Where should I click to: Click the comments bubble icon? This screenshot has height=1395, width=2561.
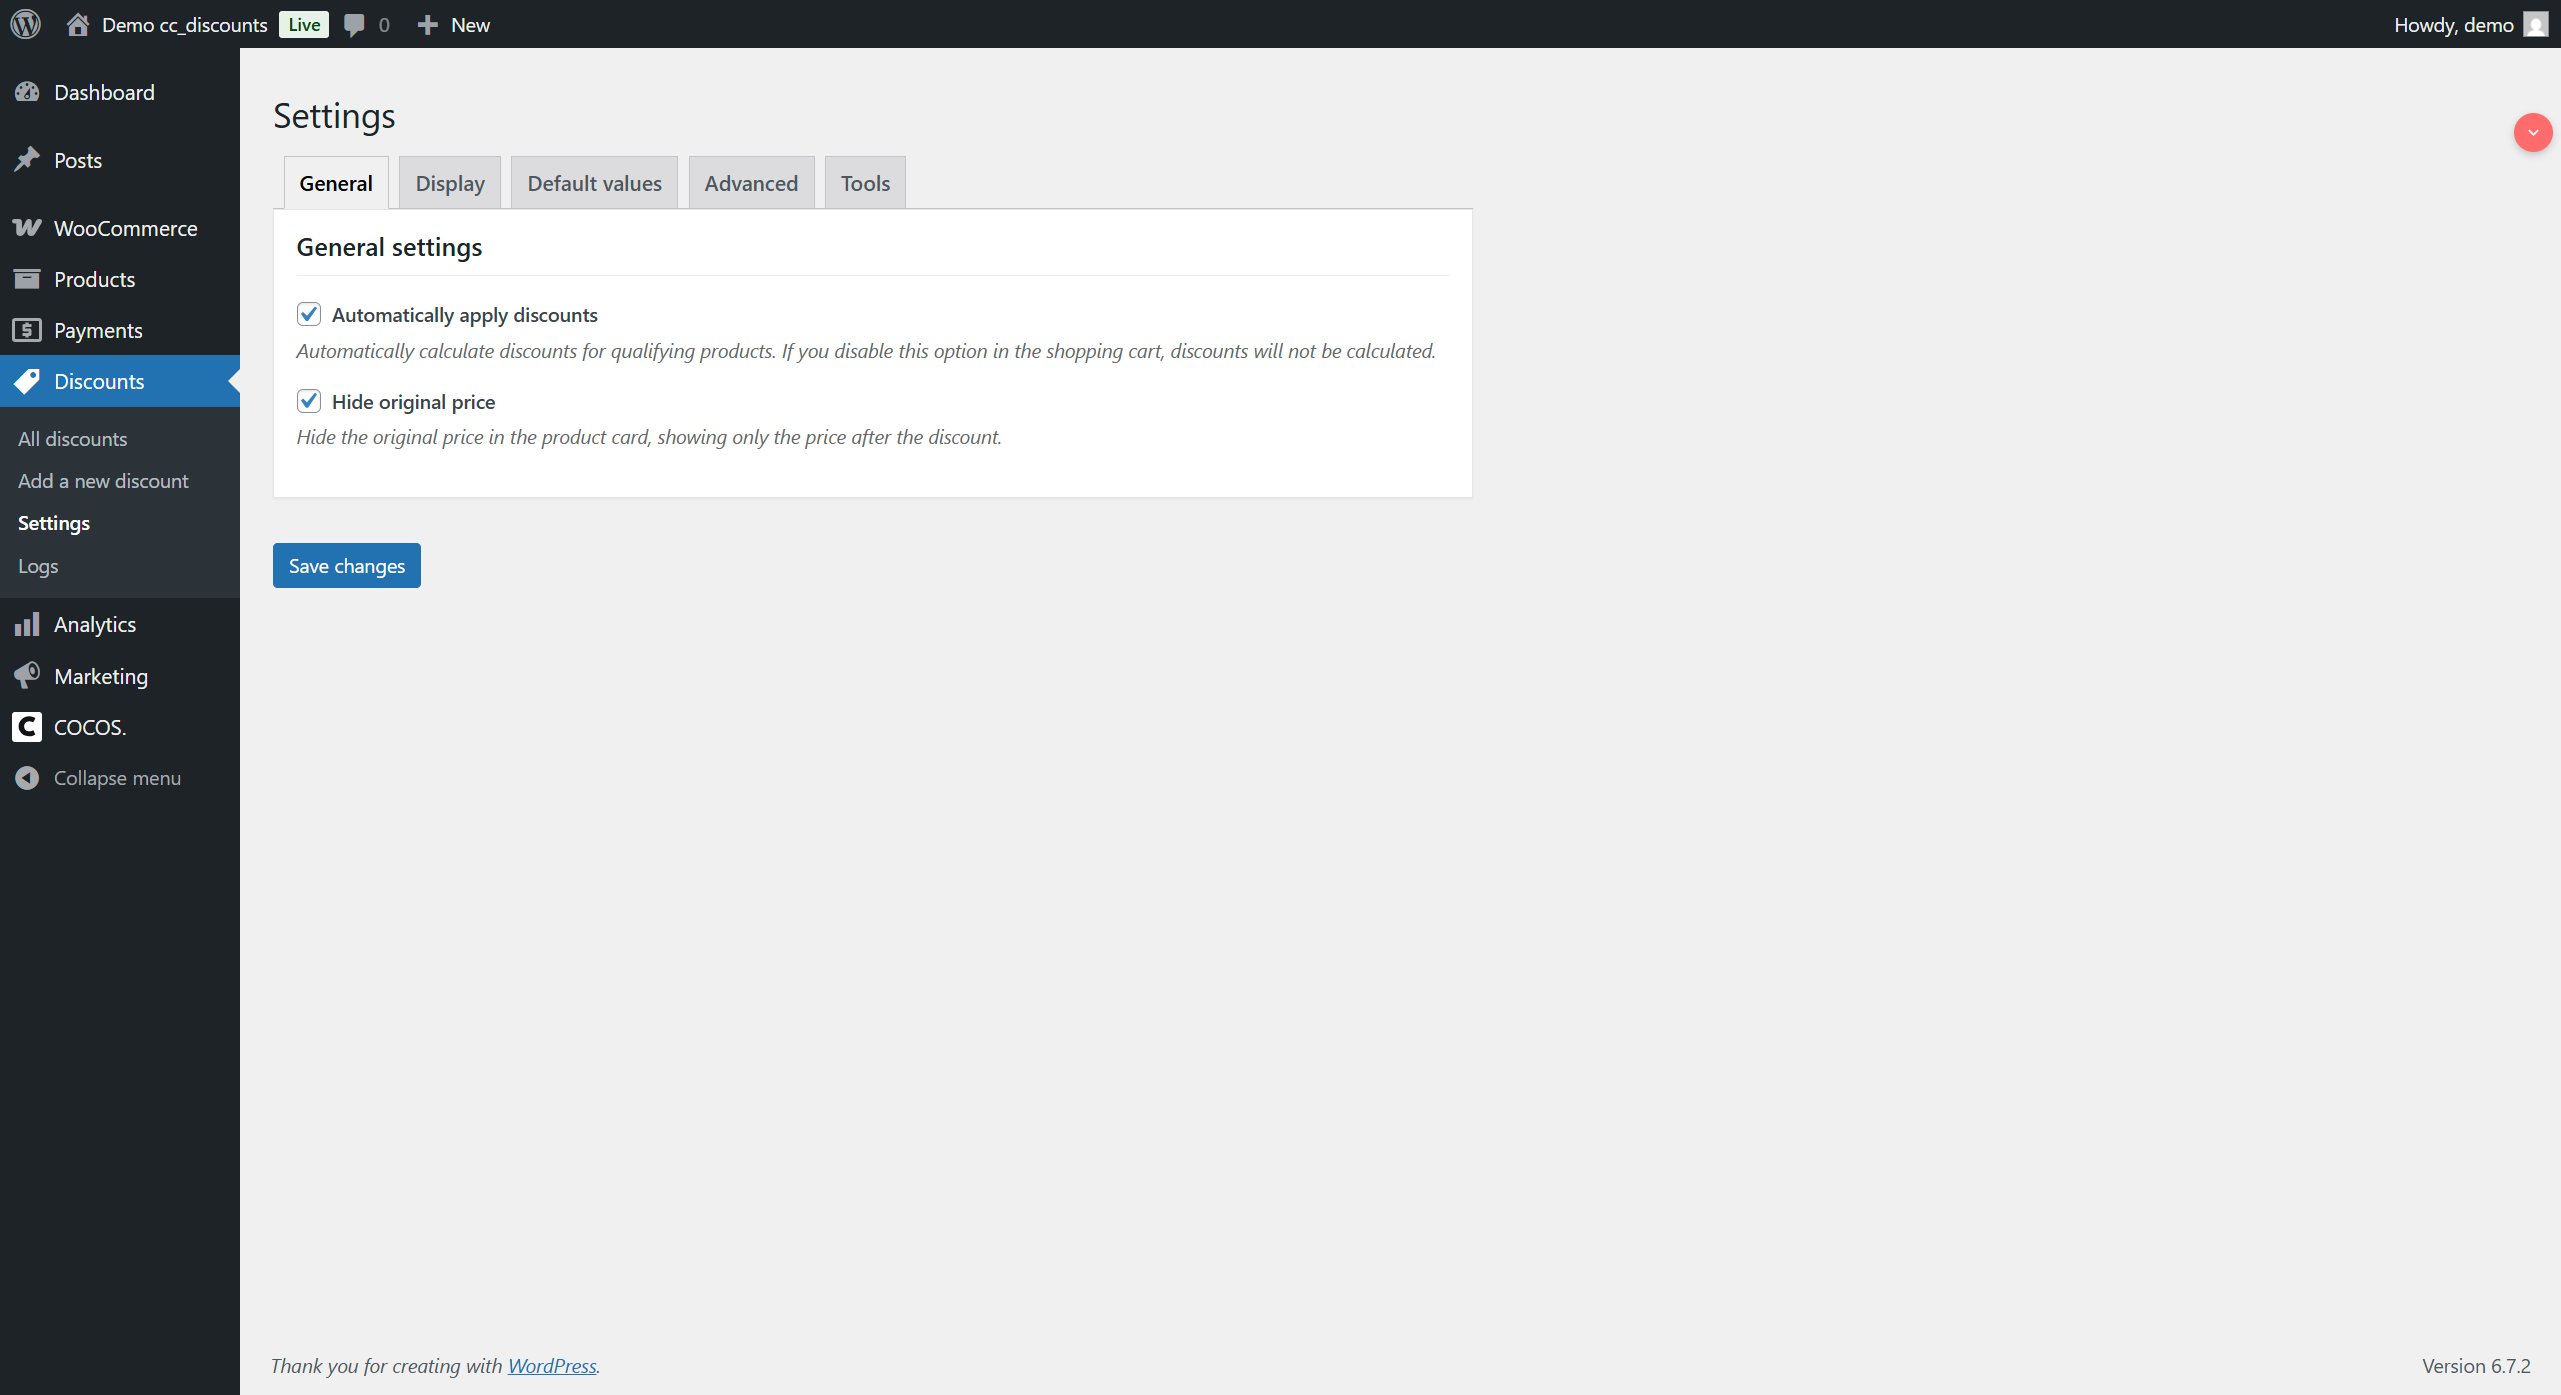354,24
